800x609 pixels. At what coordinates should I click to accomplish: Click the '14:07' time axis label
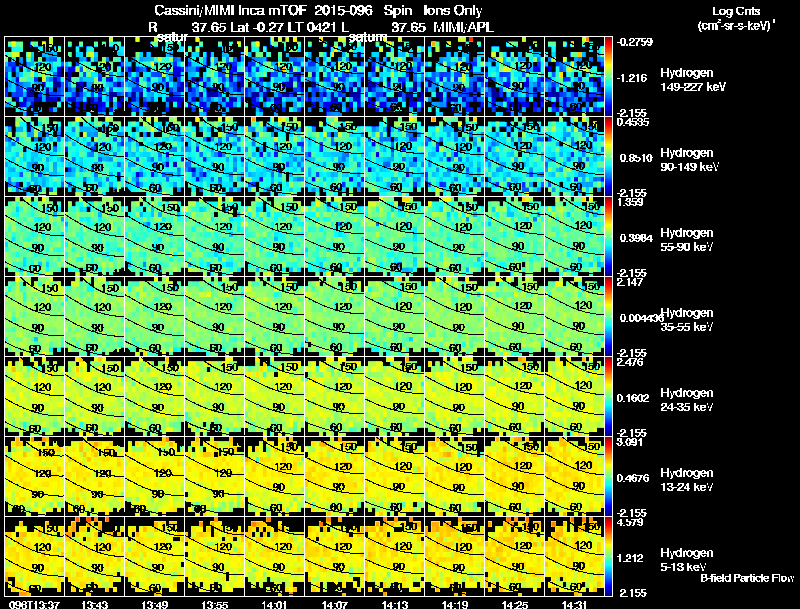click(x=335, y=604)
